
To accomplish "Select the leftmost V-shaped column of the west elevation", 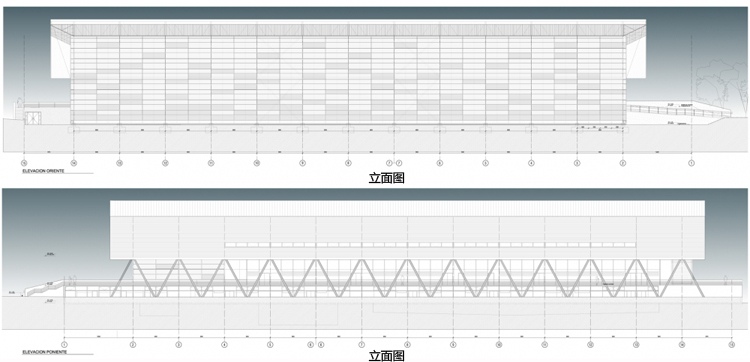I will 133,278.
